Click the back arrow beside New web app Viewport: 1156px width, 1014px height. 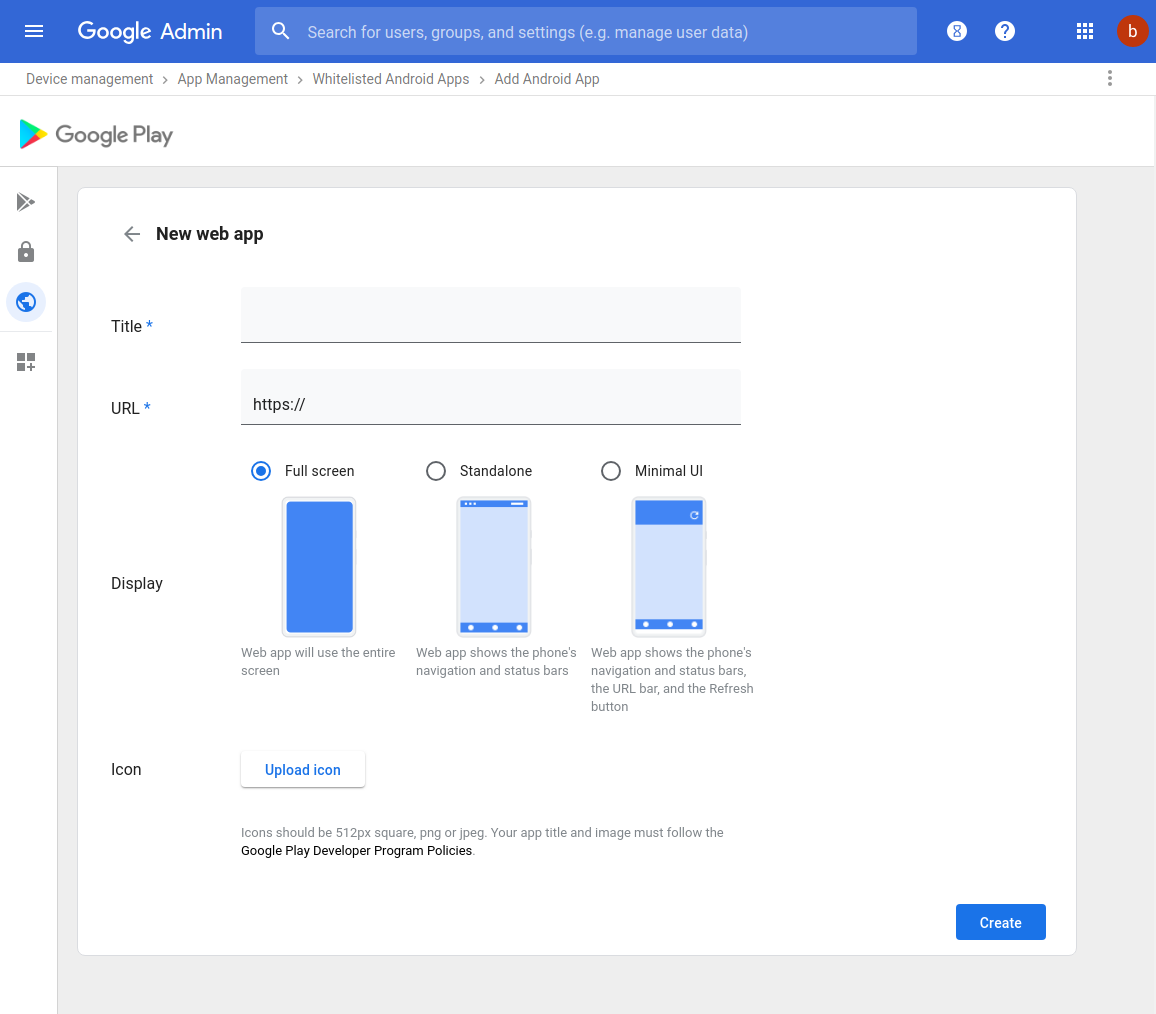(x=132, y=233)
